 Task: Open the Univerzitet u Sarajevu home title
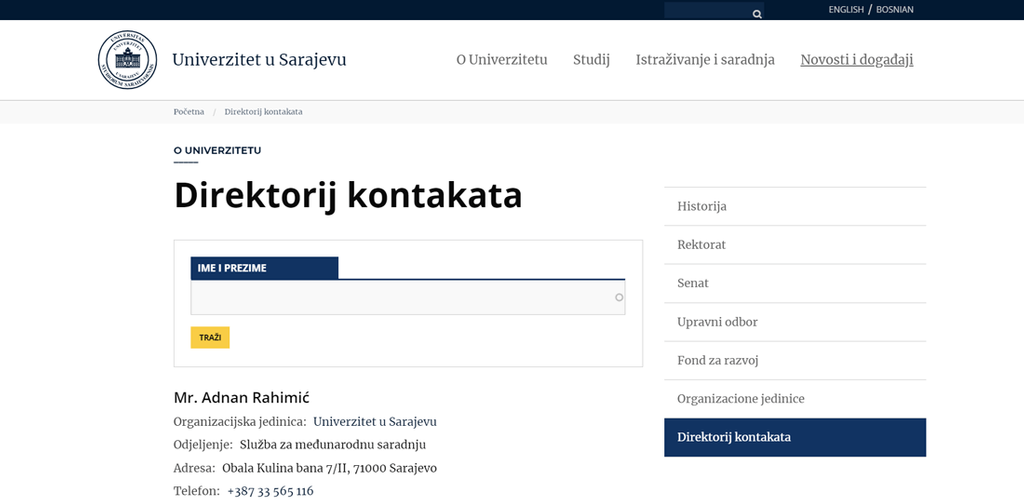259,59
